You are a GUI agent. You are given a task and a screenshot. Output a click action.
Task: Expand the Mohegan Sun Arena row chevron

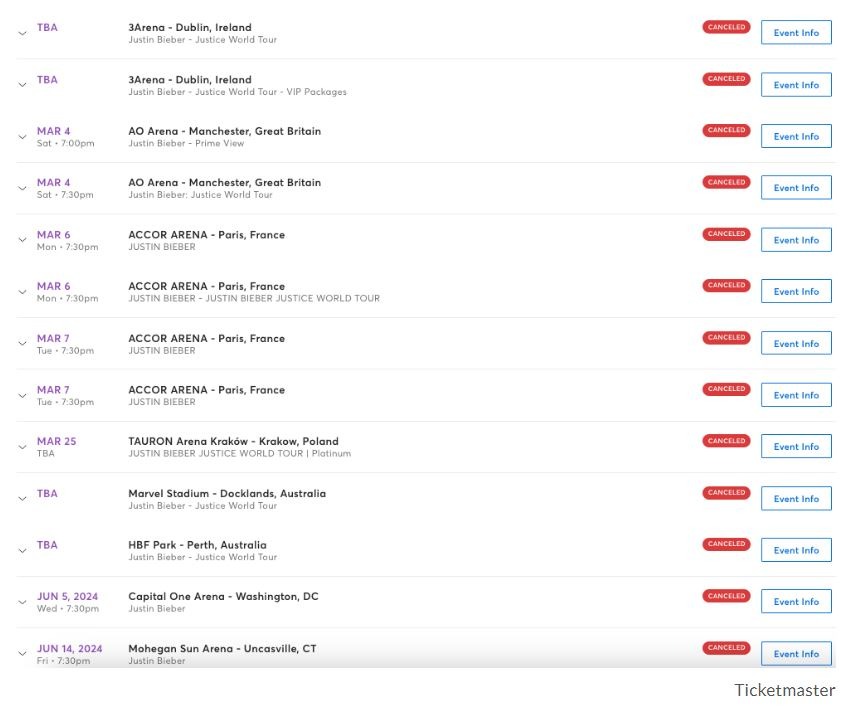pos(22,654)
